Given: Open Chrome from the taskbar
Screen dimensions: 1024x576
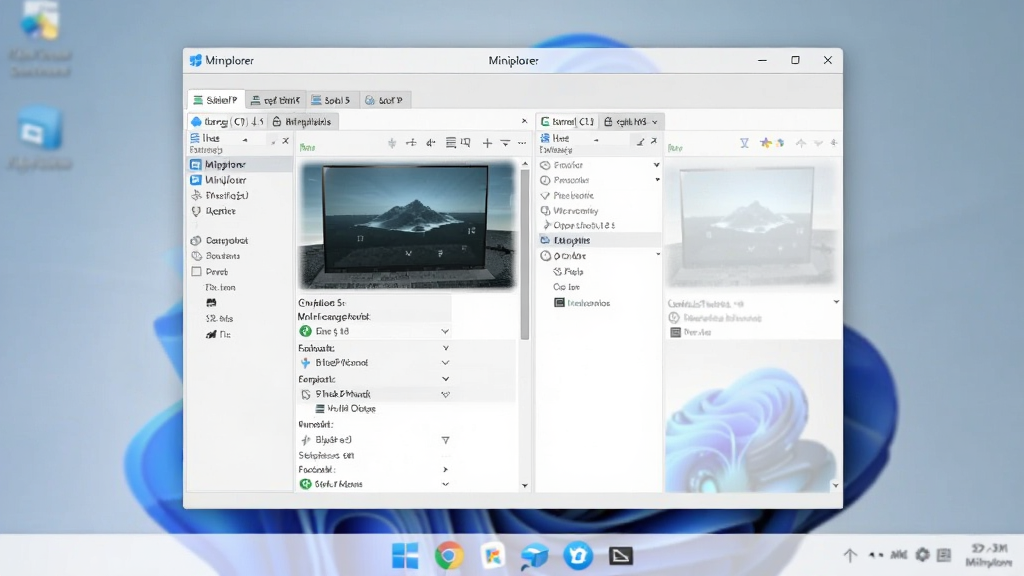Looking at the screenshot, I should pyautogui.click(x=449, y=555).
